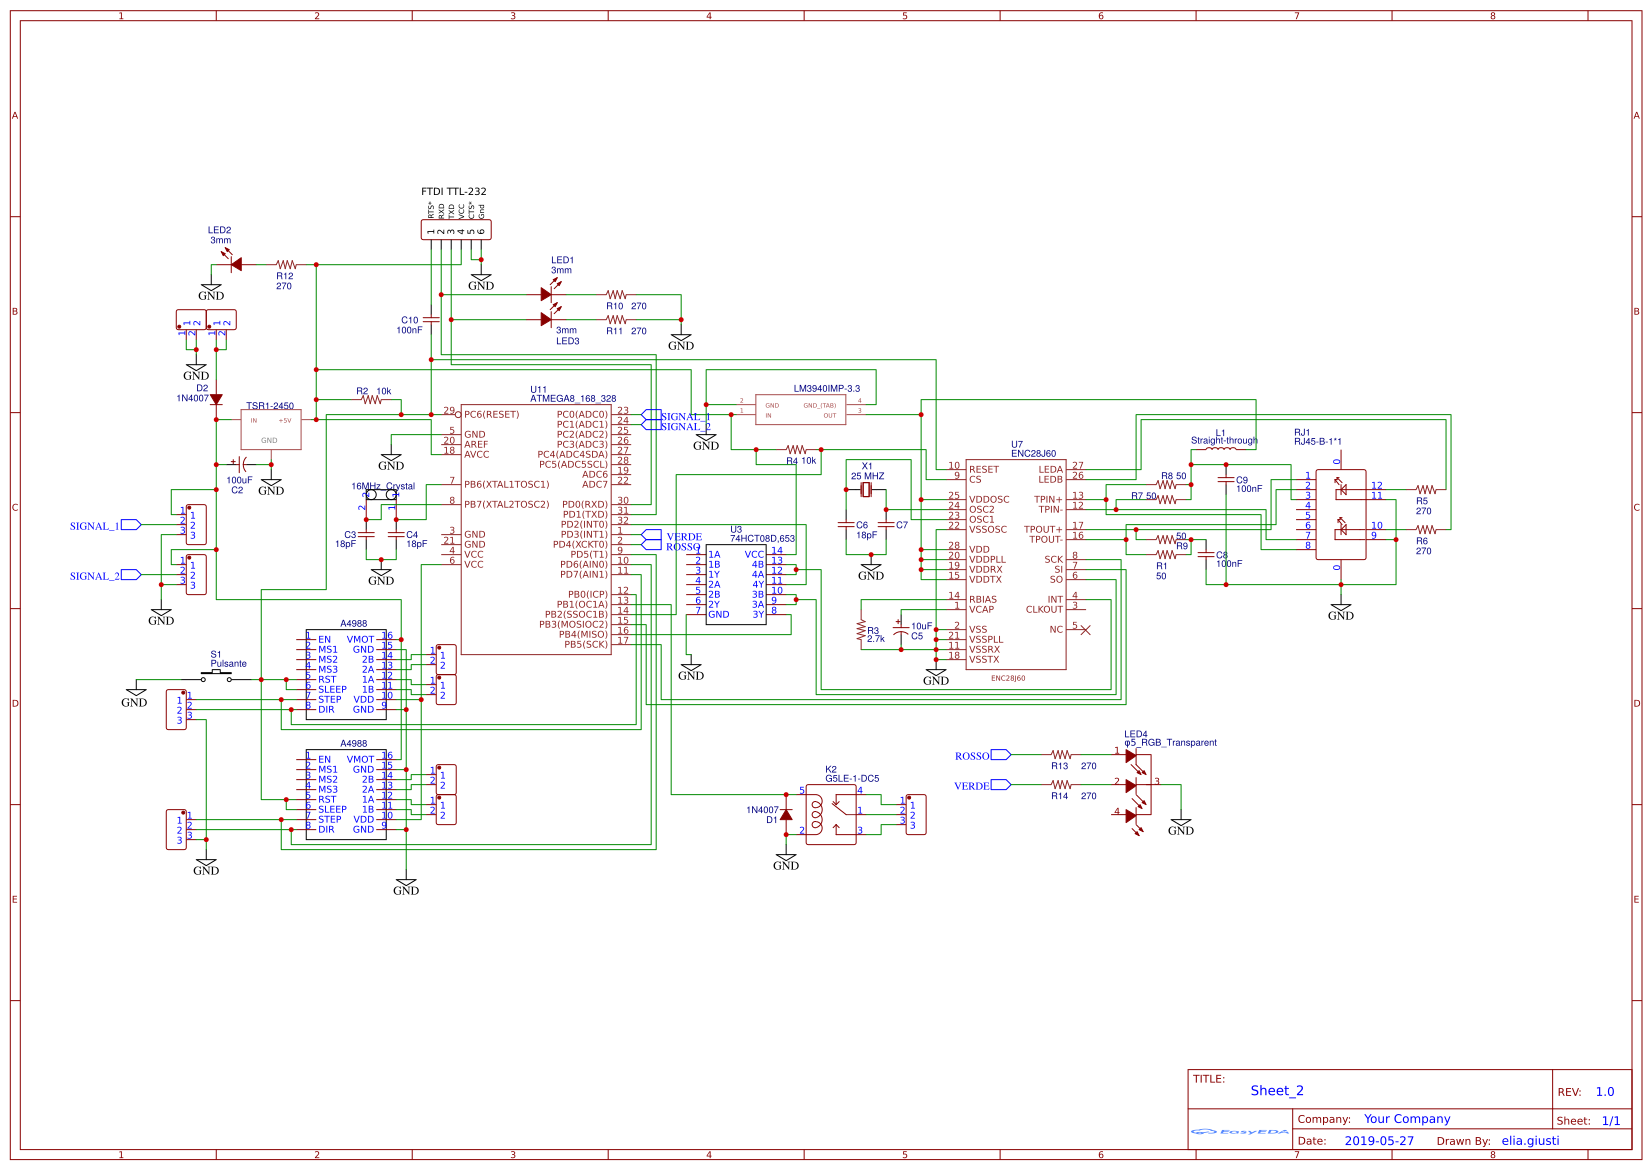
Task: Select the 25 MHZ crystal X1
Action: 868,490
